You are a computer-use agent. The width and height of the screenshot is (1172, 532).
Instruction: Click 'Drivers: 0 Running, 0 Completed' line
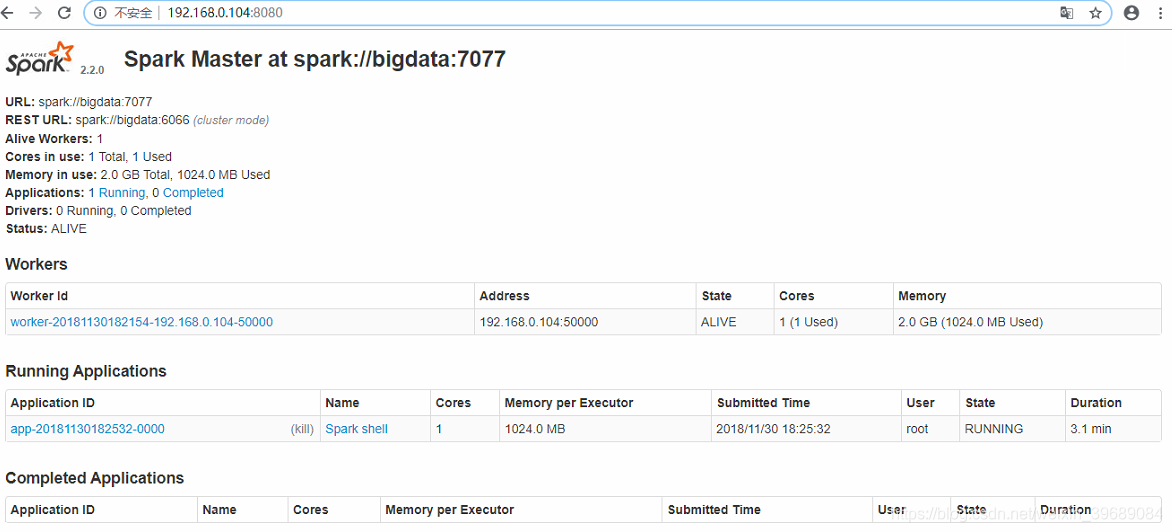tap(98, 211)
